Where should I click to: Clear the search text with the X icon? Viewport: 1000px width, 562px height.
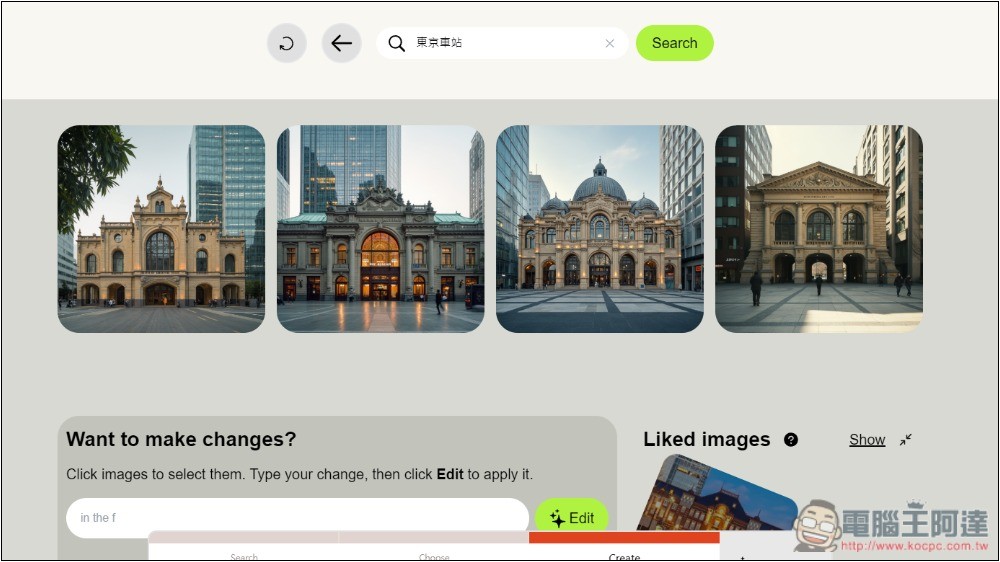pyautogui.click(x=610, y=44)
